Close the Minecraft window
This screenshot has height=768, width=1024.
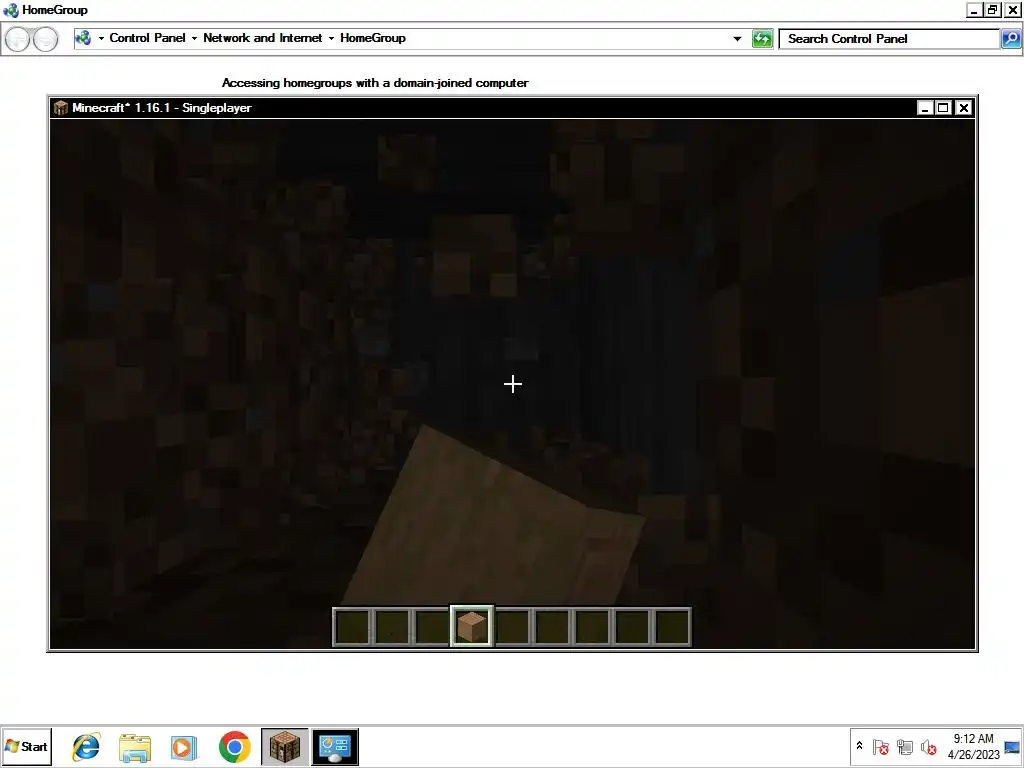point(963,108)
